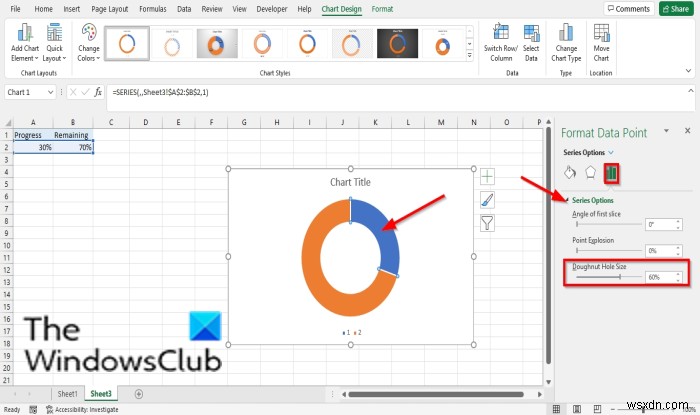The width and height of the screenshot is (700, 415).
Task: Open Chart Elements plus button
Action: (x=487, y=177)
